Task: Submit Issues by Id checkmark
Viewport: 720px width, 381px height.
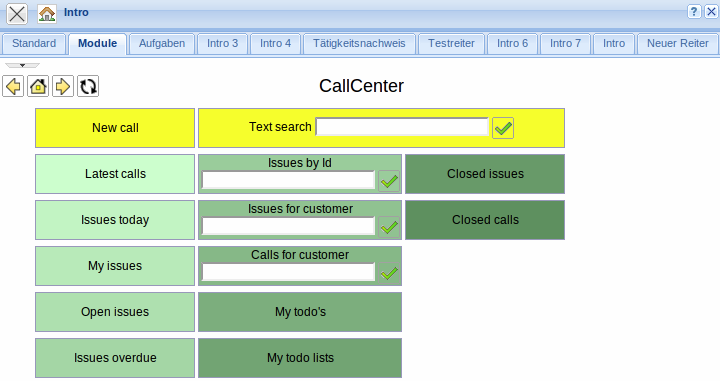Action: click(389, 181)
